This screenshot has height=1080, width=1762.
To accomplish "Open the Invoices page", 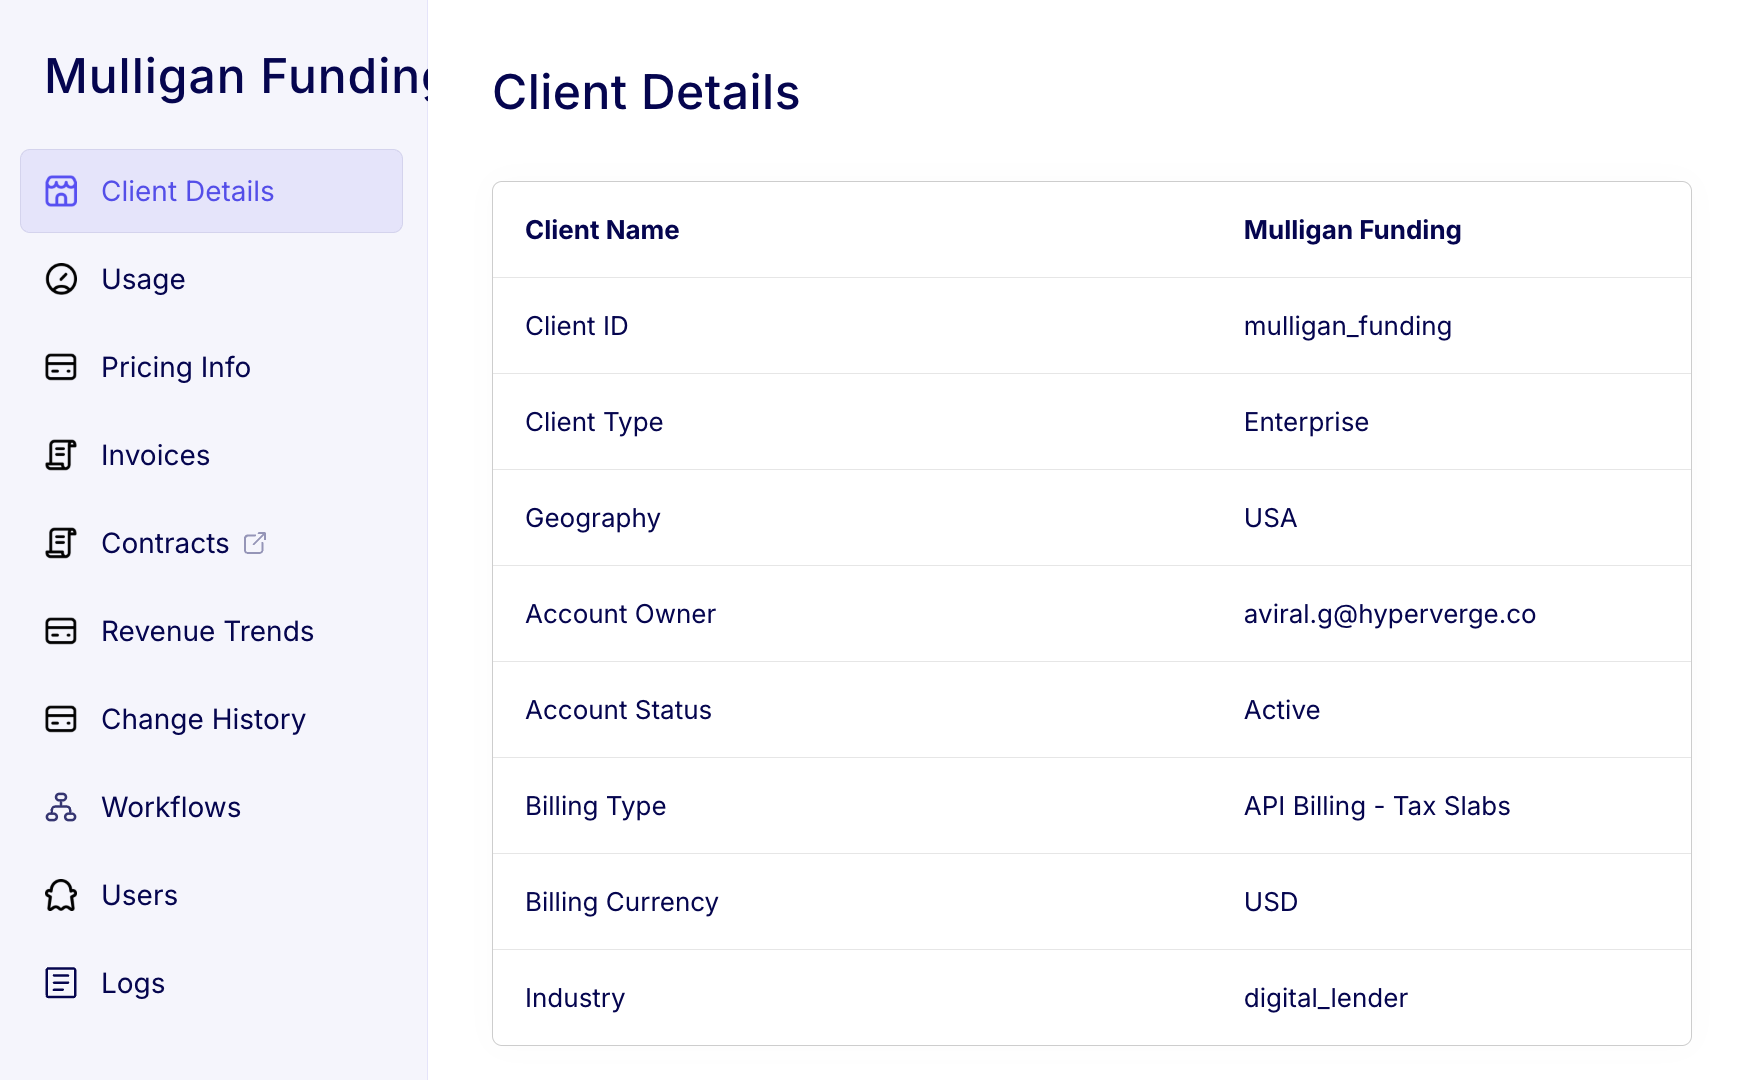I will [x=155, y=455].
